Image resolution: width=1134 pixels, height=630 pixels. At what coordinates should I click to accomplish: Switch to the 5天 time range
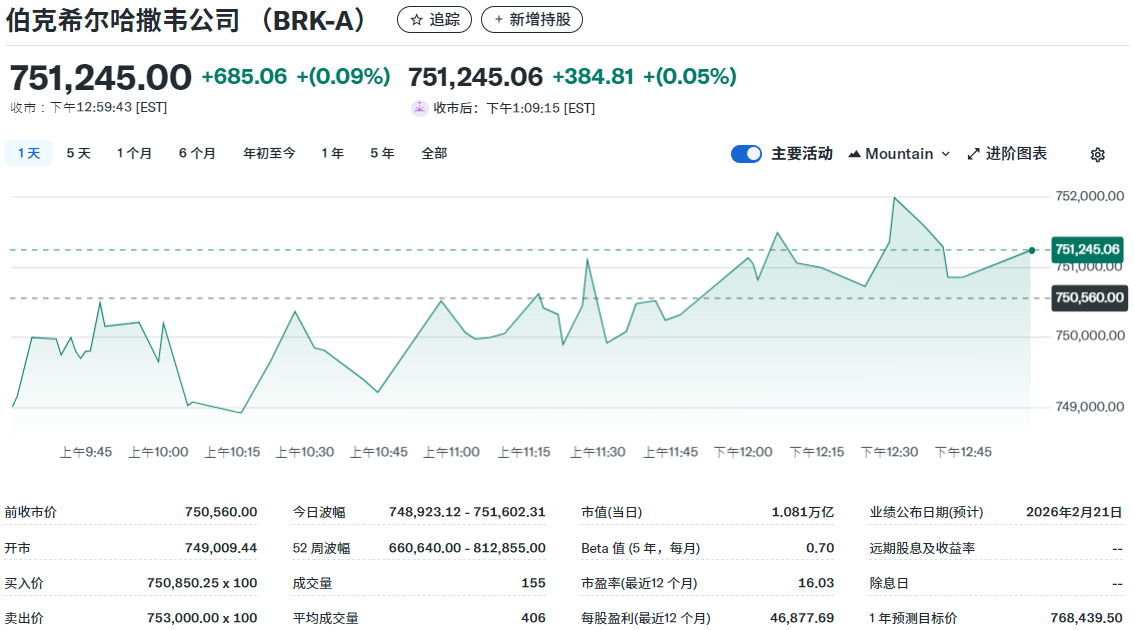click(78, 153)
